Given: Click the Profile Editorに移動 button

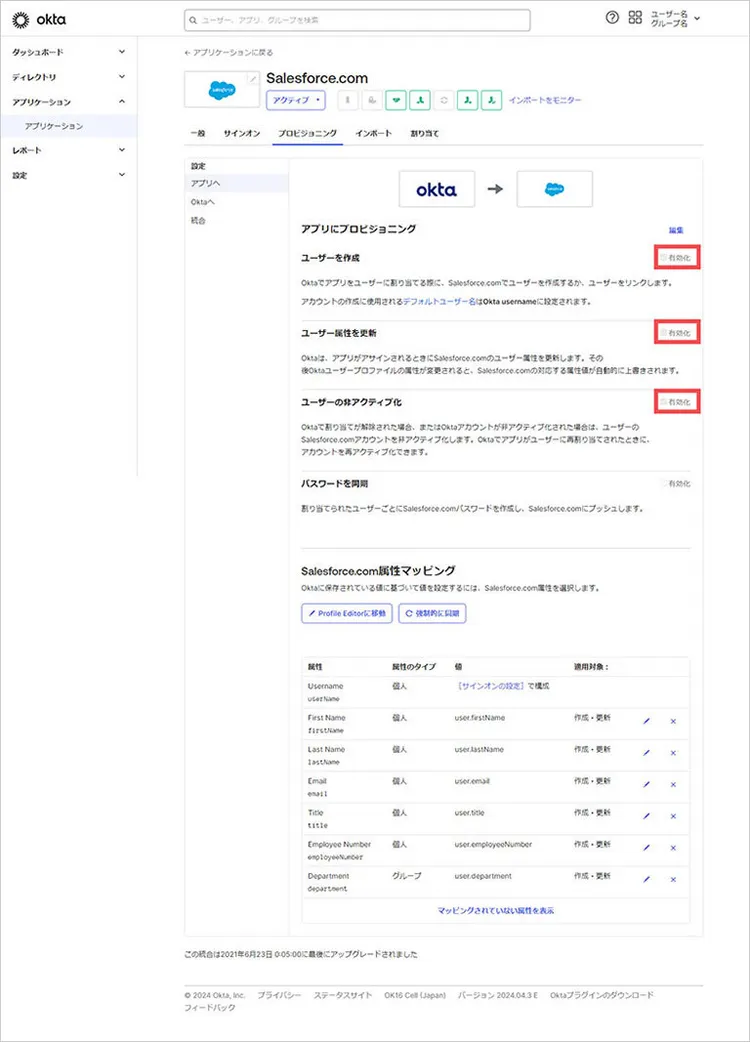Looking at the screenshot, I should tap(347, 613).
